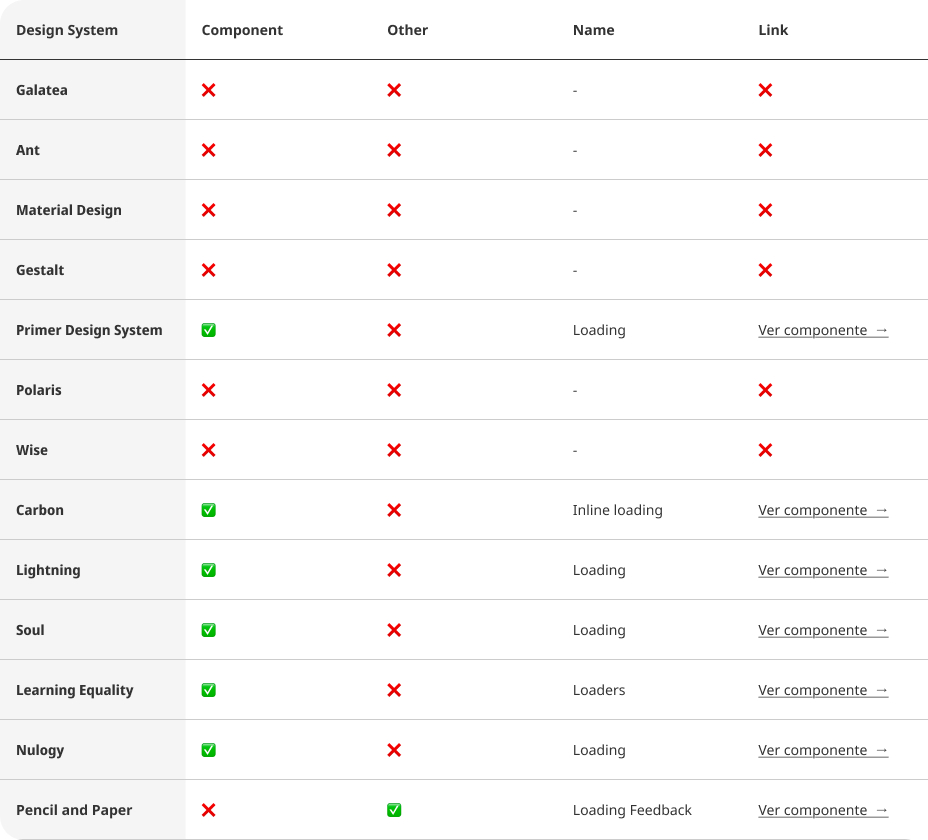Open Carbon's Ver componente link

[x=823, y=510]
